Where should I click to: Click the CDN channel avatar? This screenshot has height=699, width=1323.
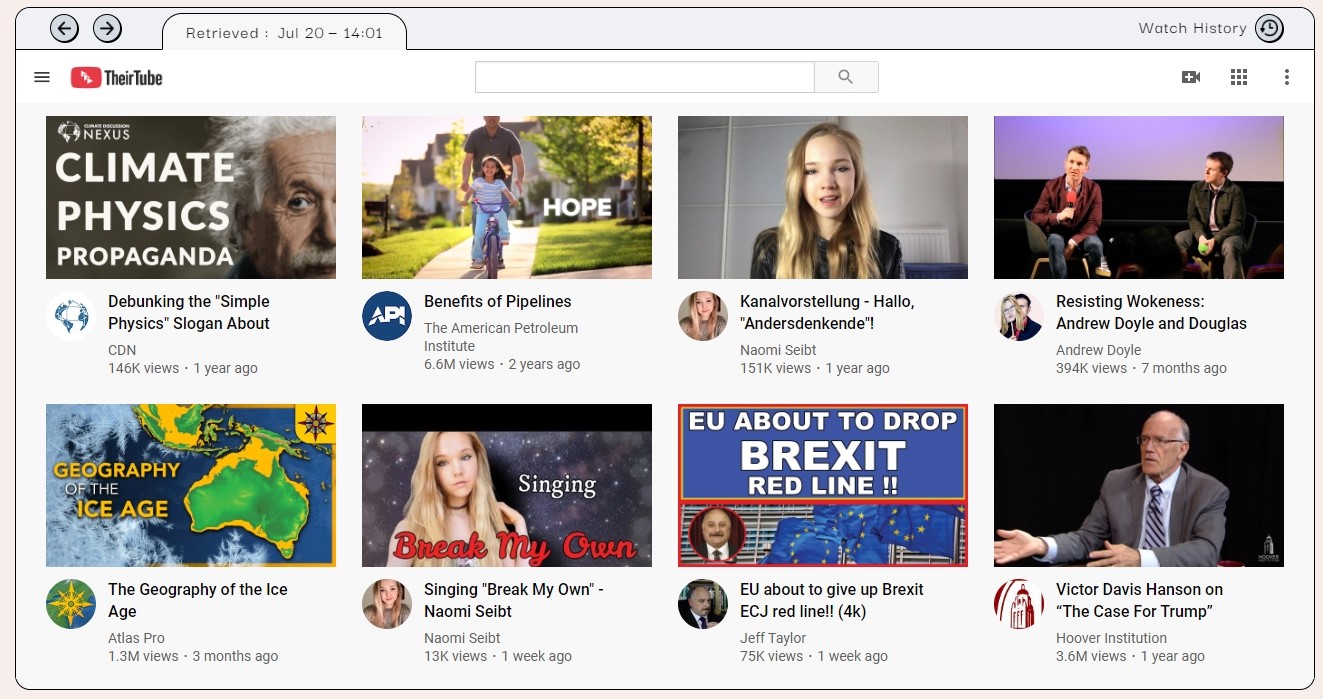click(71, 316)
